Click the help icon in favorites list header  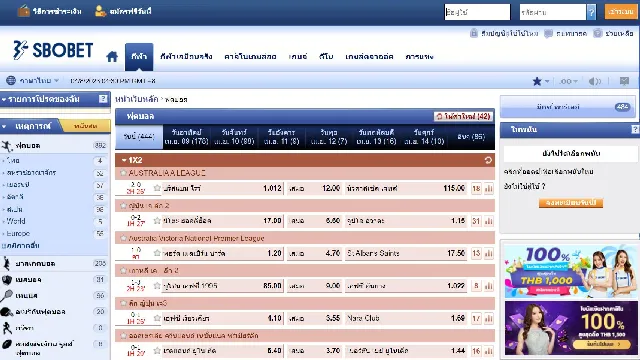[x=103, y=99]
